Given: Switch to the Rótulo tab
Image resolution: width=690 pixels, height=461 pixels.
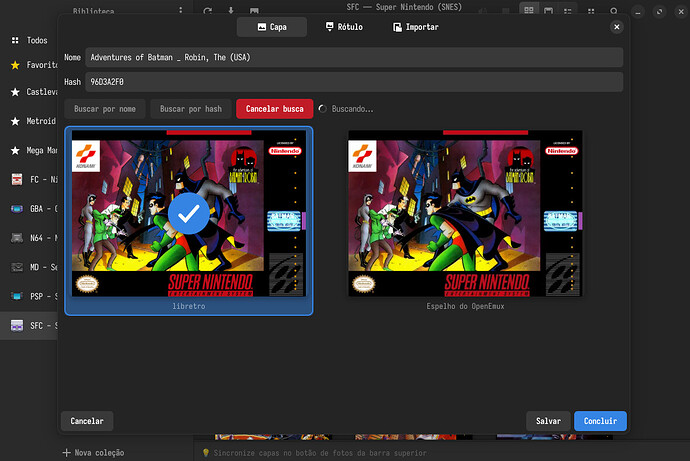Looking at the screenshot, I should tap(344, 27).
